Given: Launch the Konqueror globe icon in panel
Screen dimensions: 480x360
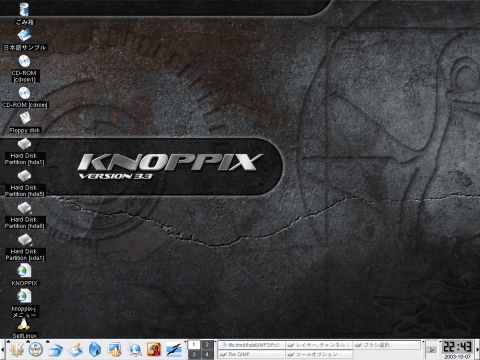Looking at the screenshot, I should (134, 350).
